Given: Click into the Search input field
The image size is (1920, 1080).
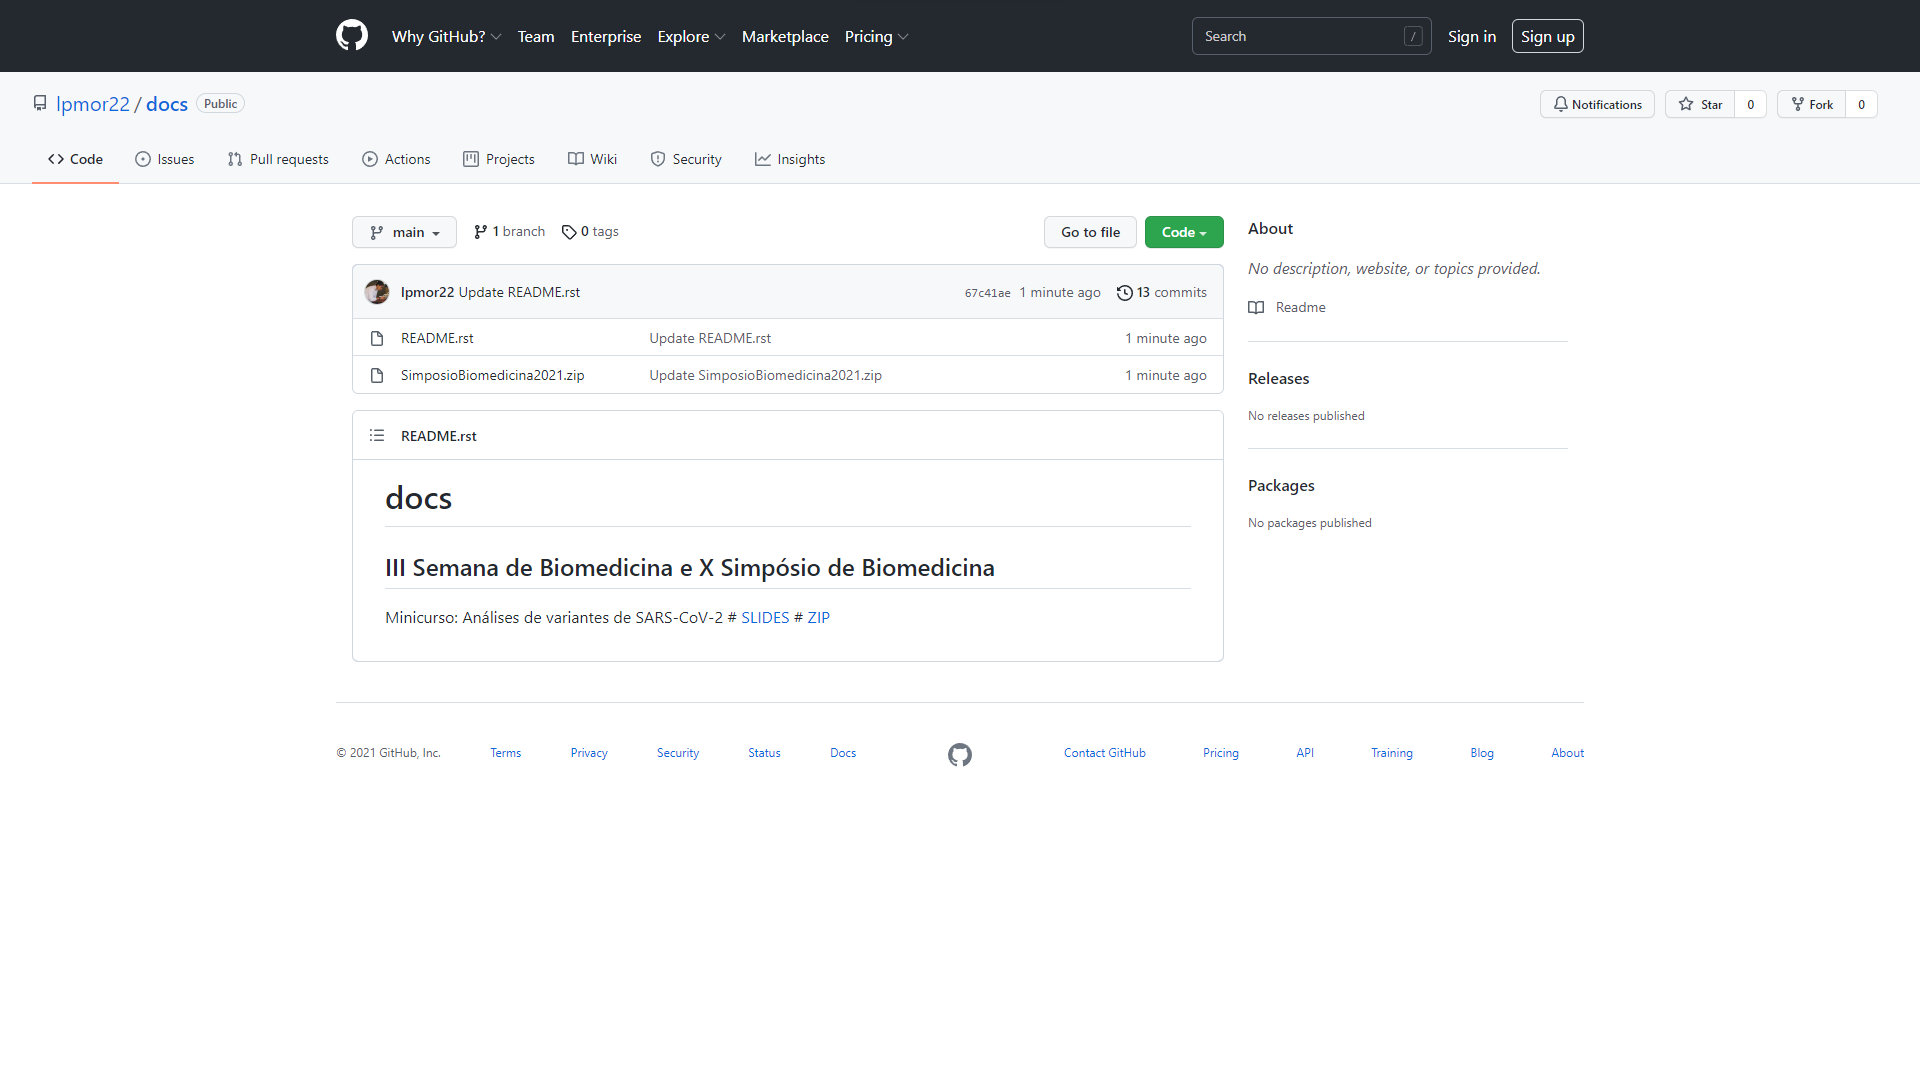Looking at the screenshot, I should pyautogui.click(x=1300, y=36).
